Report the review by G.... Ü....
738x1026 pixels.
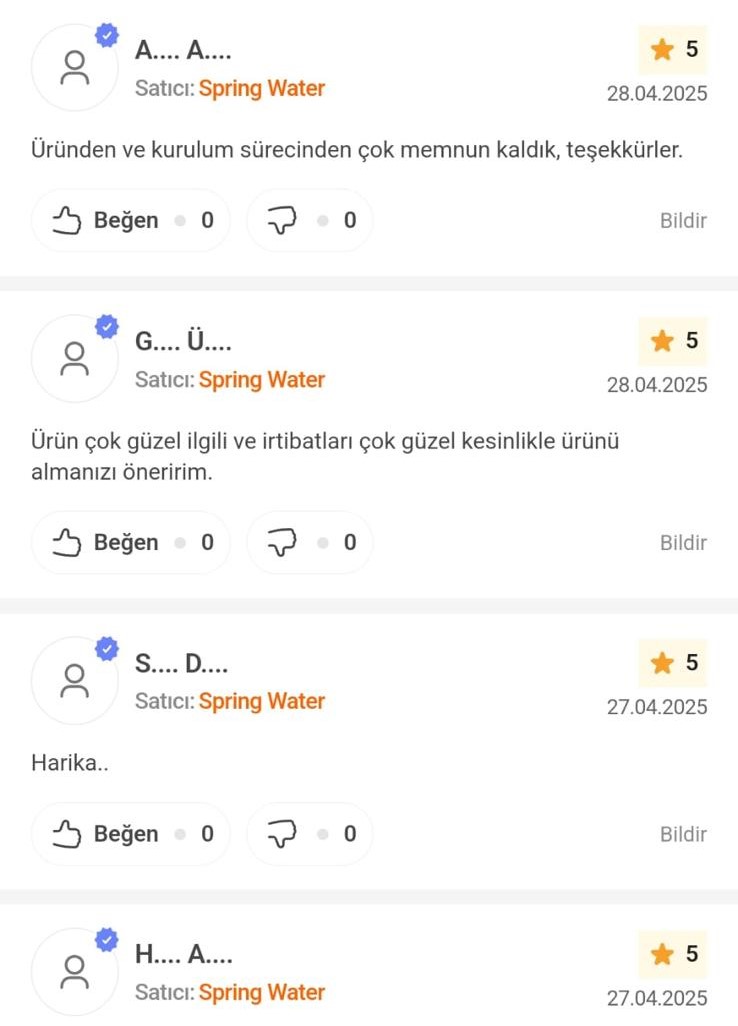coord(683,542)
